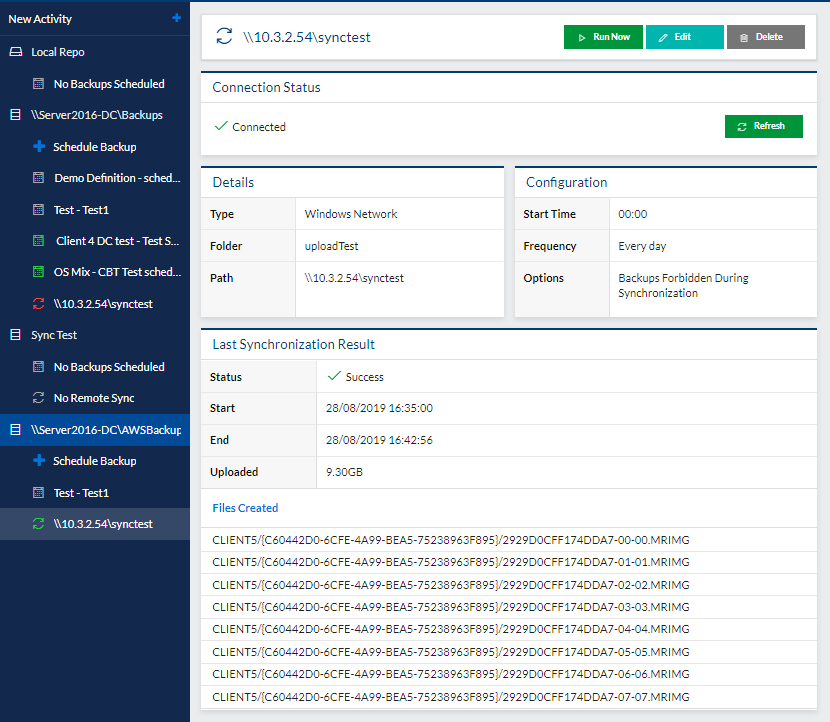The width and height of the screenshot is (830, 722).
Task: Click the Start value 28/08/2019 16:35:00
Action: [x=379, y=408]
